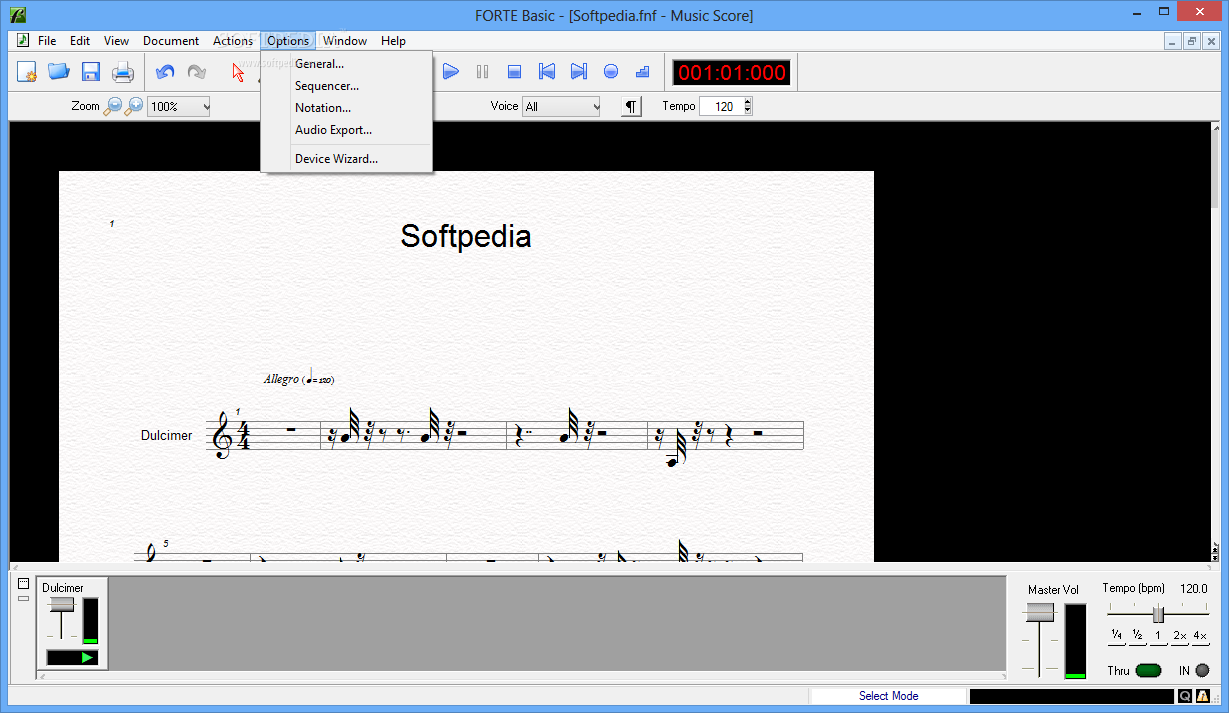
Task: Redo the last undone action
Action: [x=197, y=72]
